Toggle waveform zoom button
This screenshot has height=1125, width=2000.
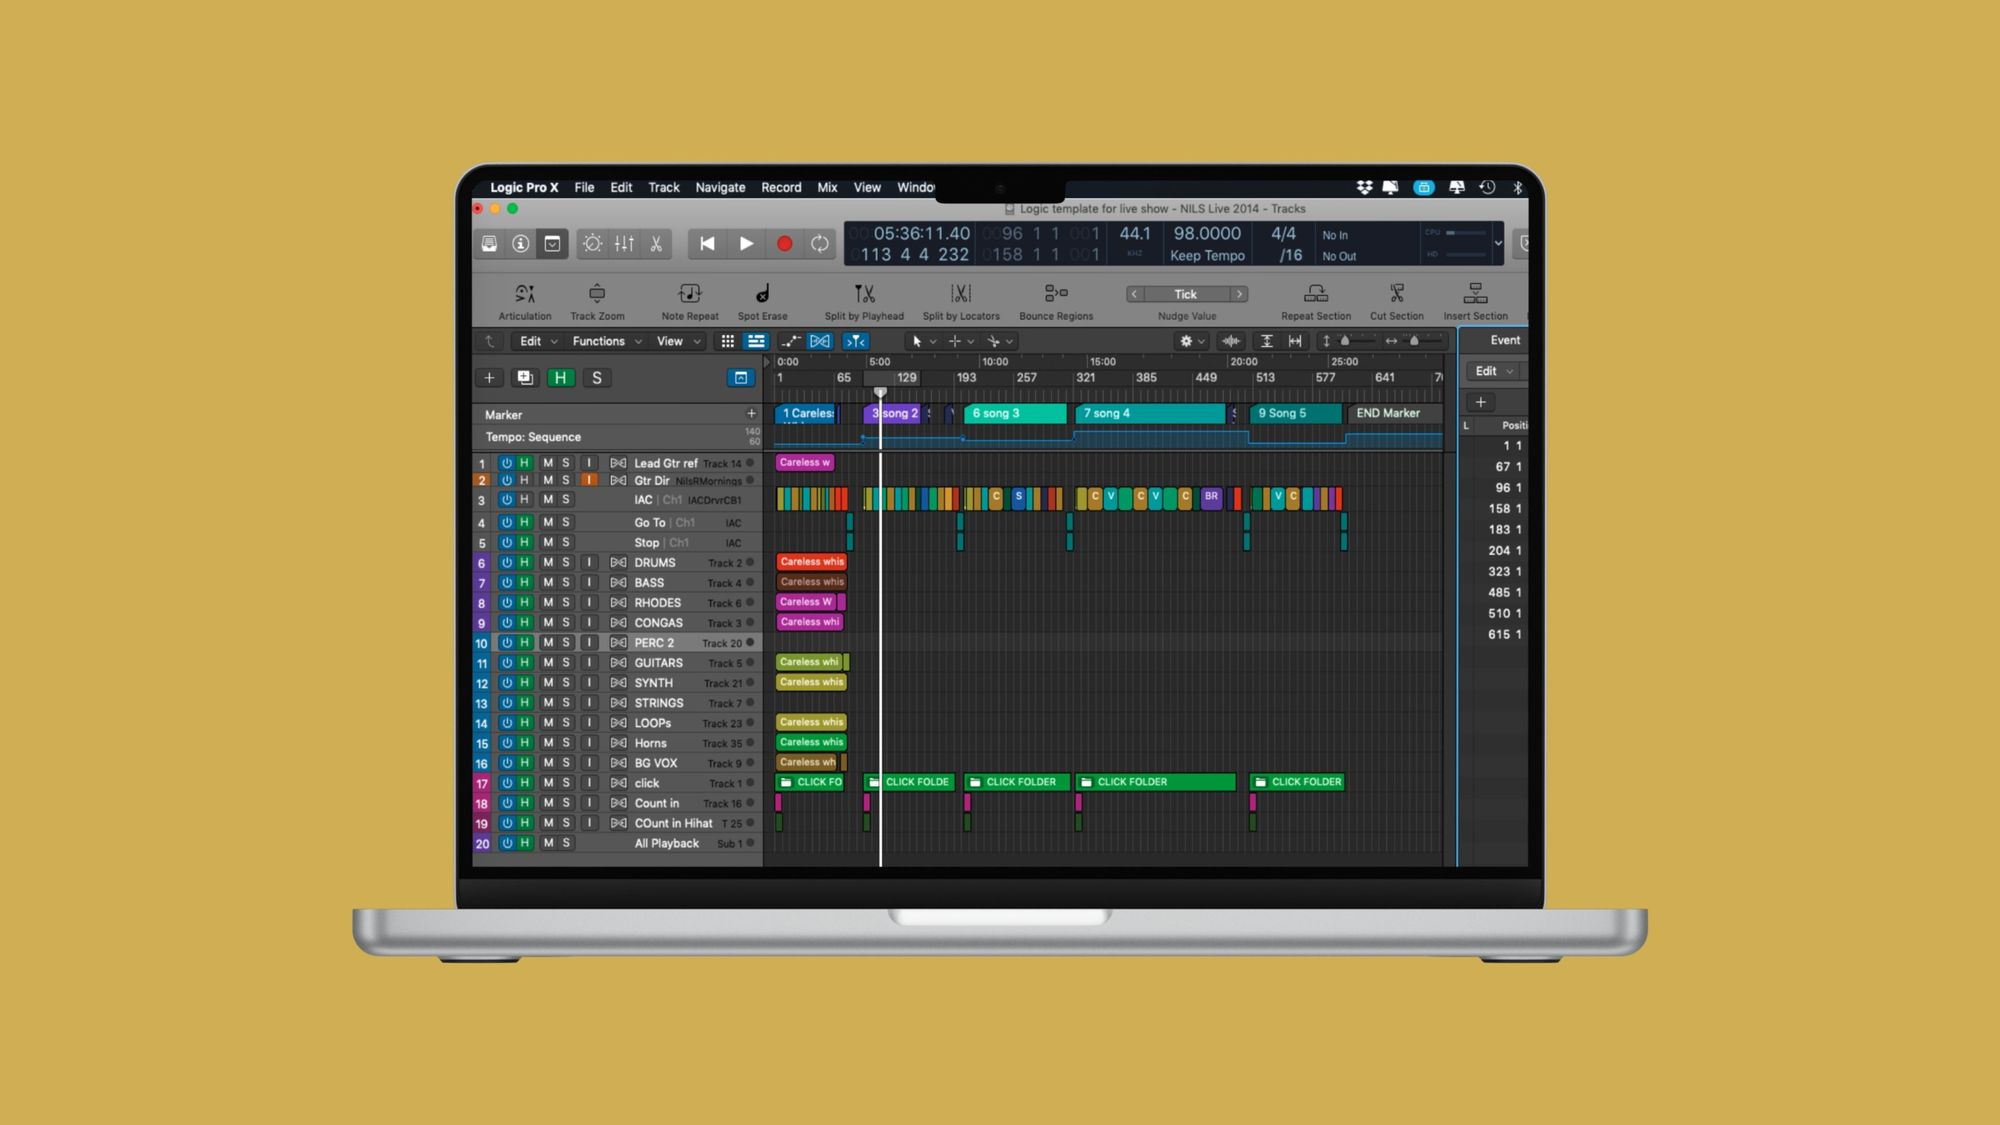pyautogui.click(x=1231, y=342)
